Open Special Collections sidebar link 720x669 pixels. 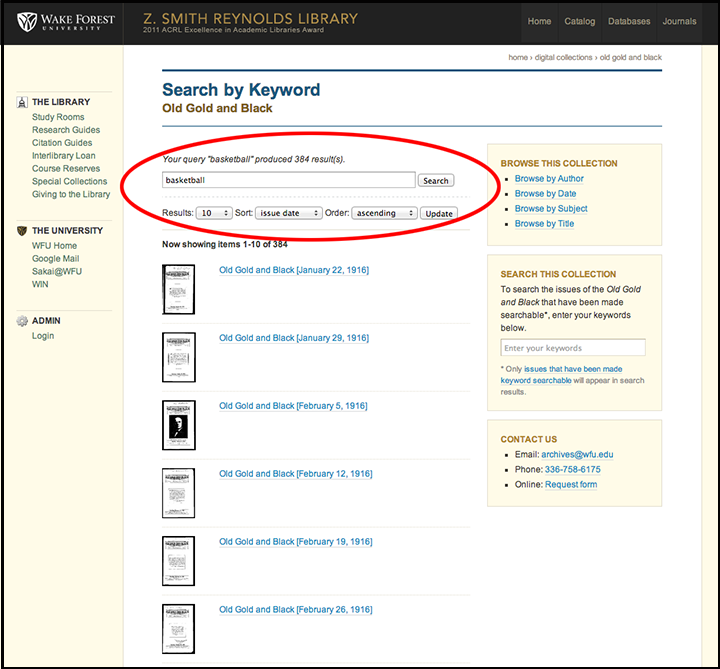(x=69, y=181)
